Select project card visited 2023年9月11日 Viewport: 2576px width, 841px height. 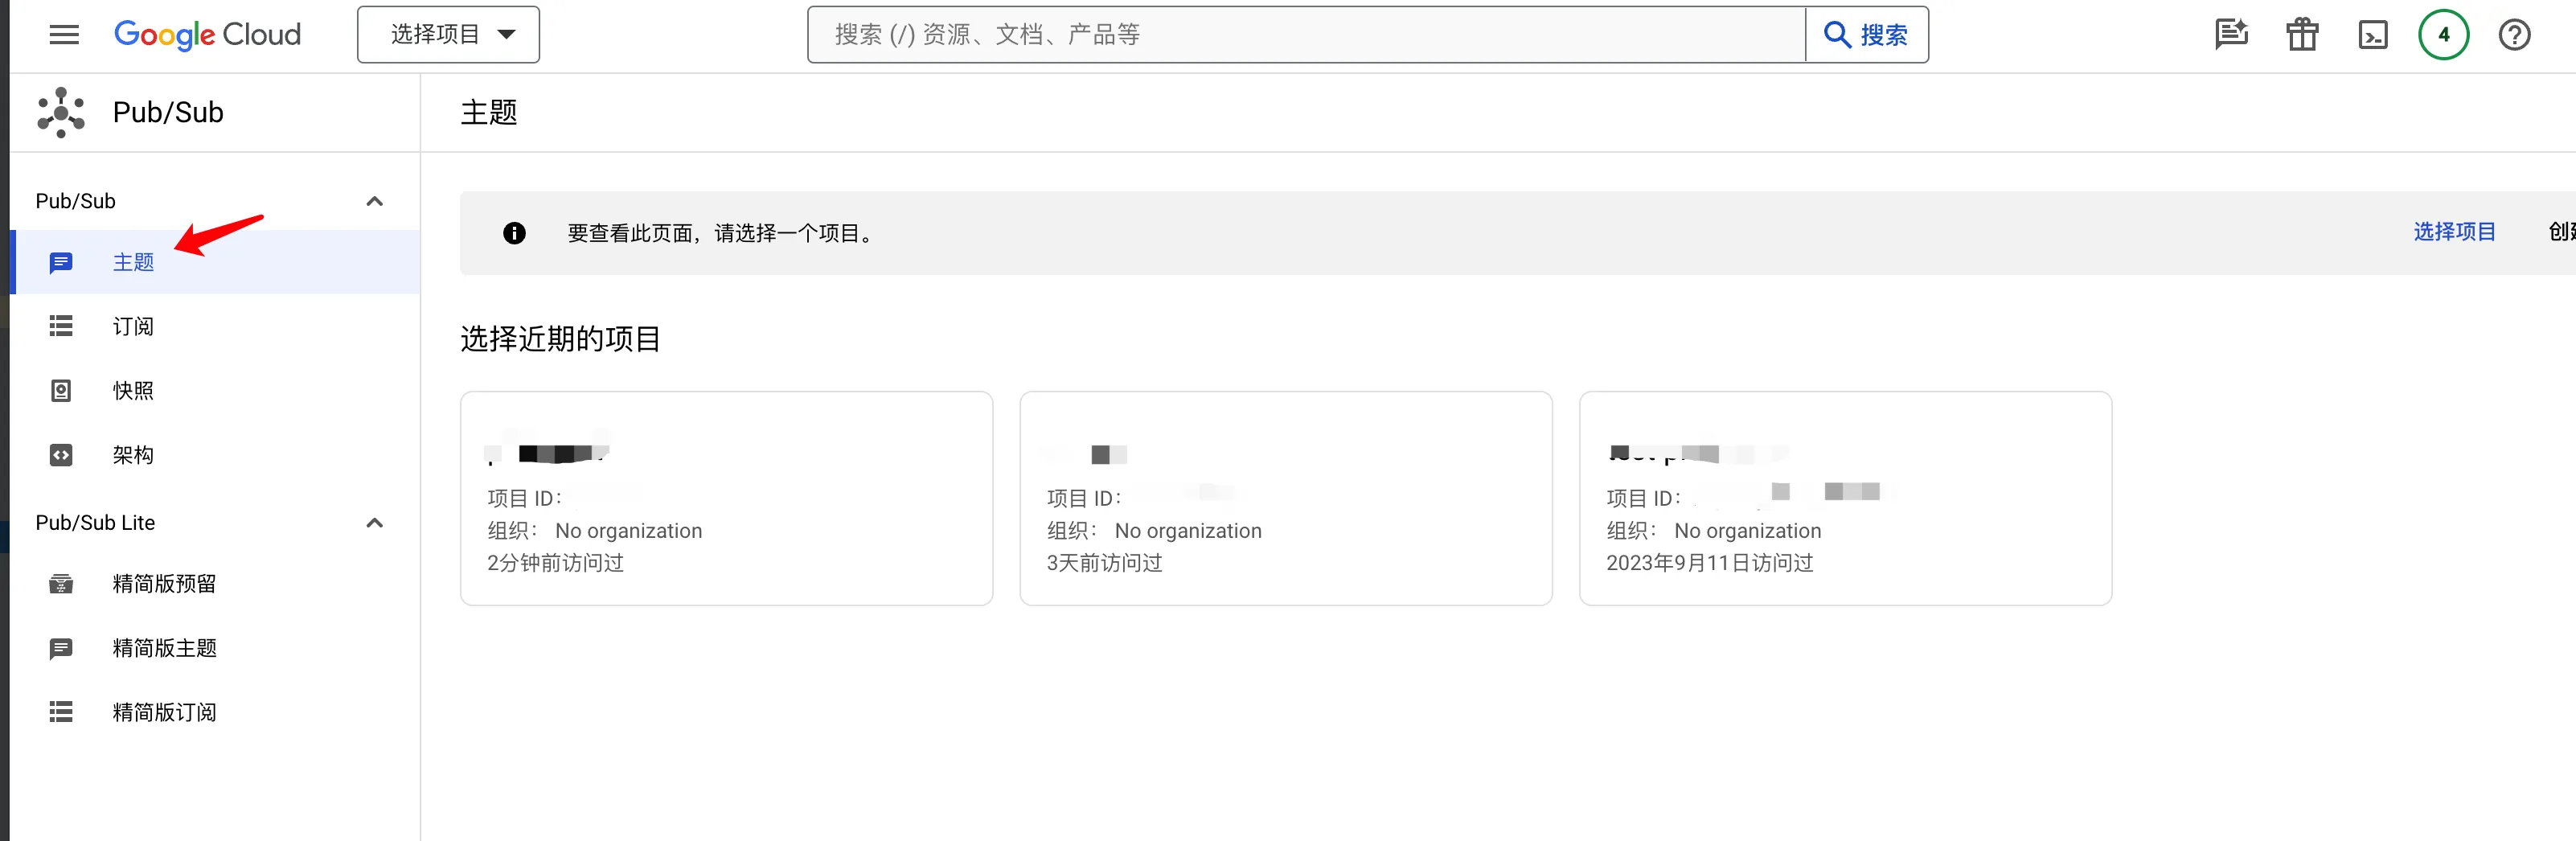tap(1845, 498)
